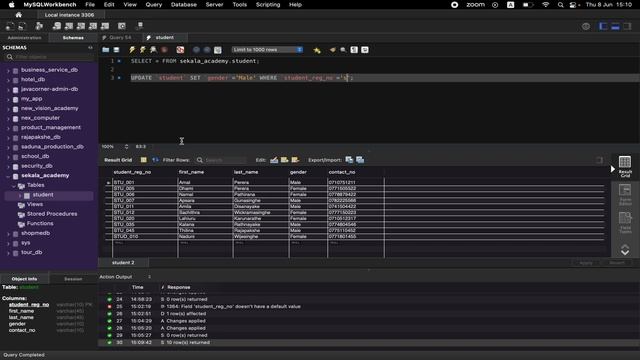The height and width of the screenshot is (360, 640).
Task: Toggle the left sidebar panel visibility
Action: click(x=603, y=27)
